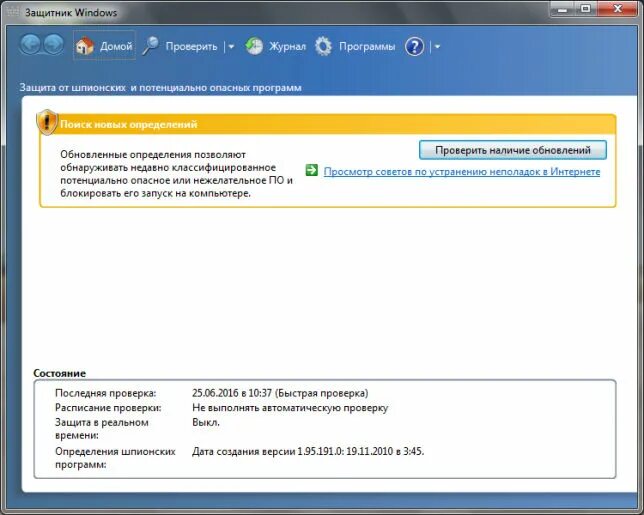Screen dimensions: 644x515
Task: Click the Обновленные определения description paragraph
Action: point(176,174)
